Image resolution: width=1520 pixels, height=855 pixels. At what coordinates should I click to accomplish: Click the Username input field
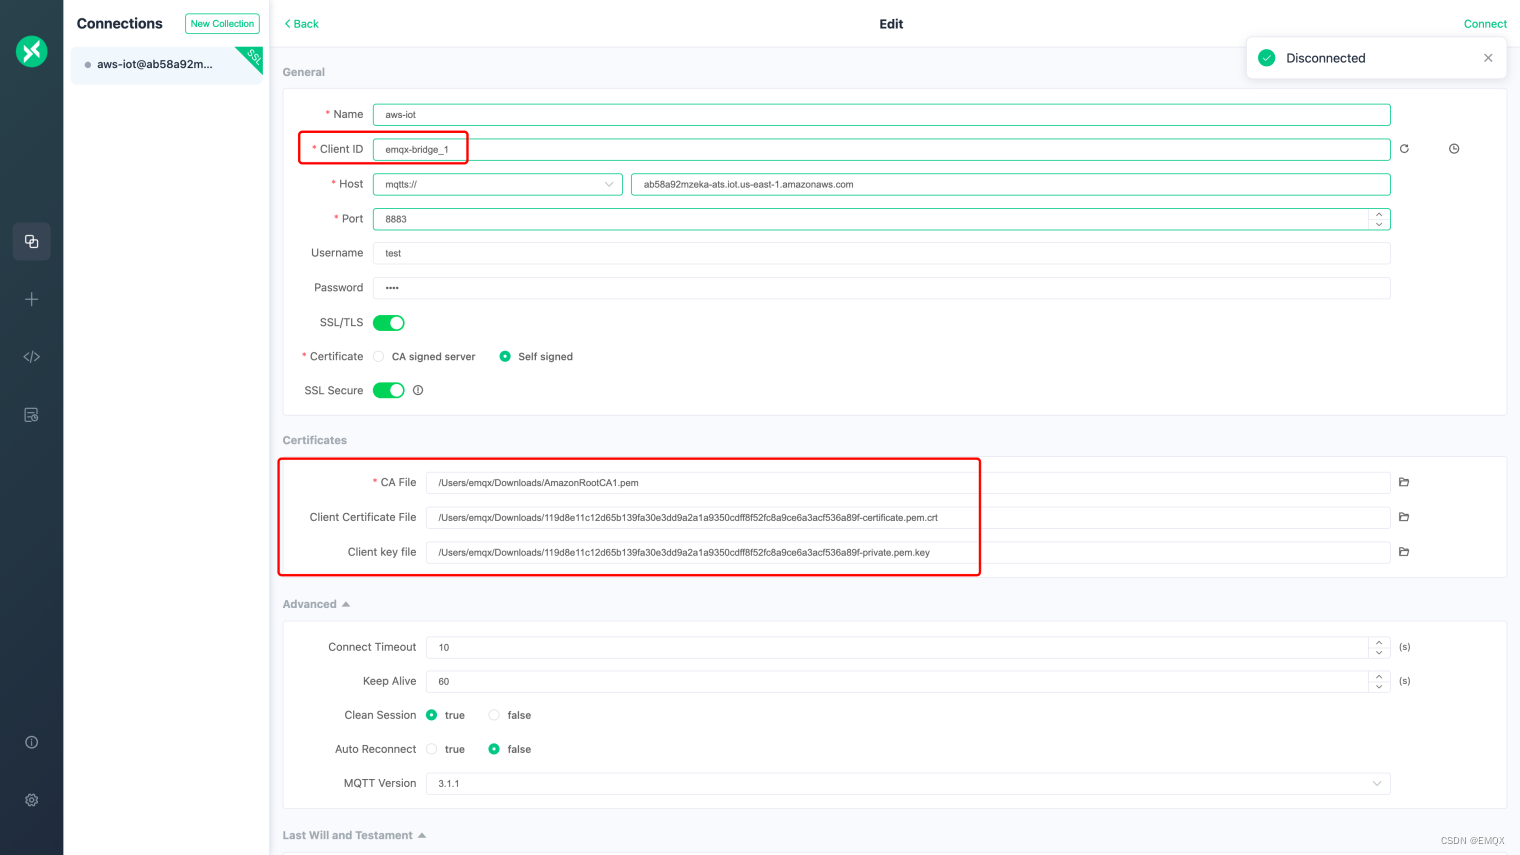[881, 253]
